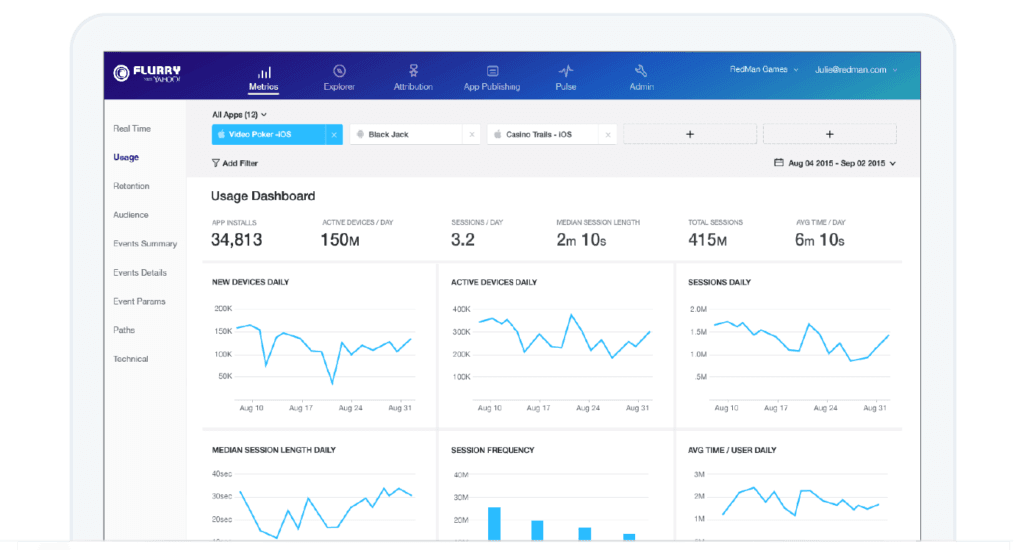Click the Flurry logo
This screenshot has height=550, width=1024.
coord(147,73)
